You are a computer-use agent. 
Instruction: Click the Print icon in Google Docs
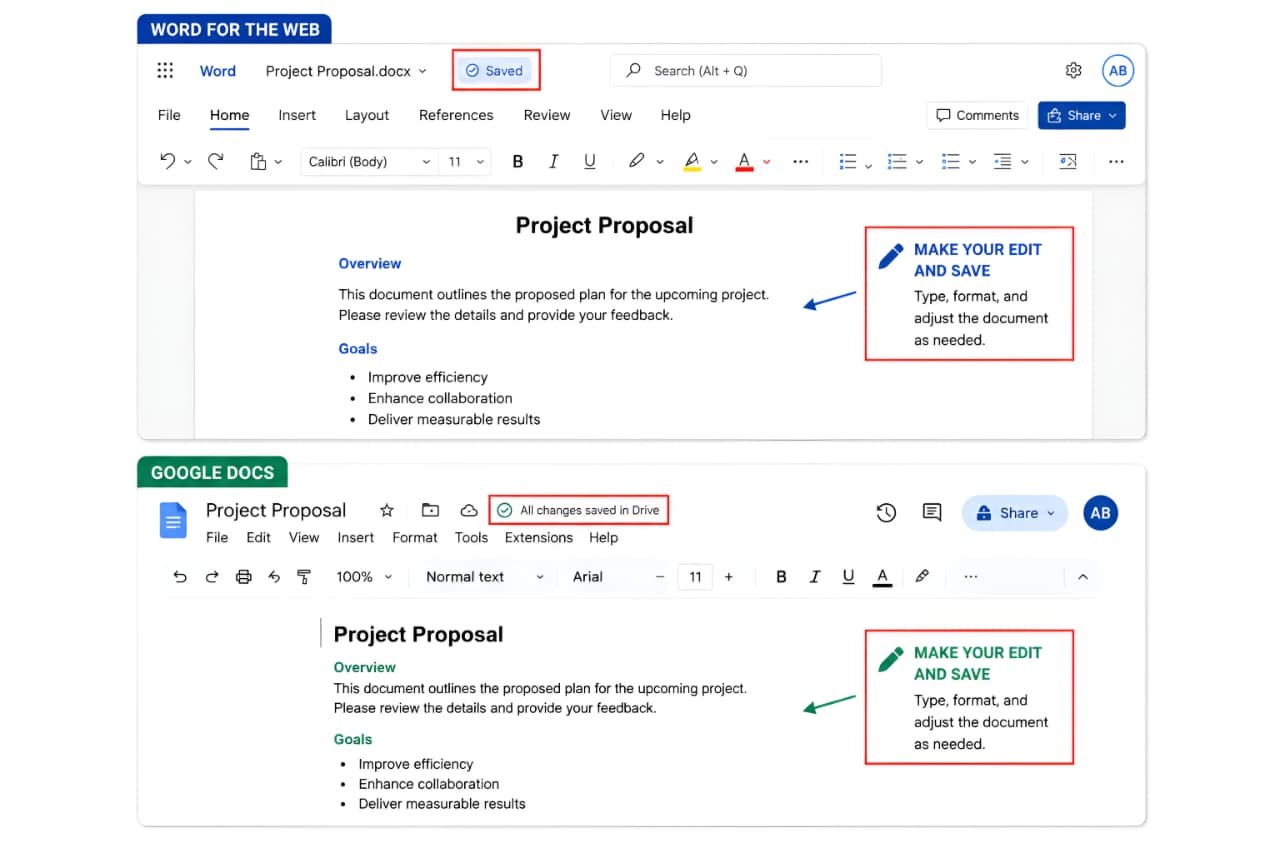coord(243,577)
